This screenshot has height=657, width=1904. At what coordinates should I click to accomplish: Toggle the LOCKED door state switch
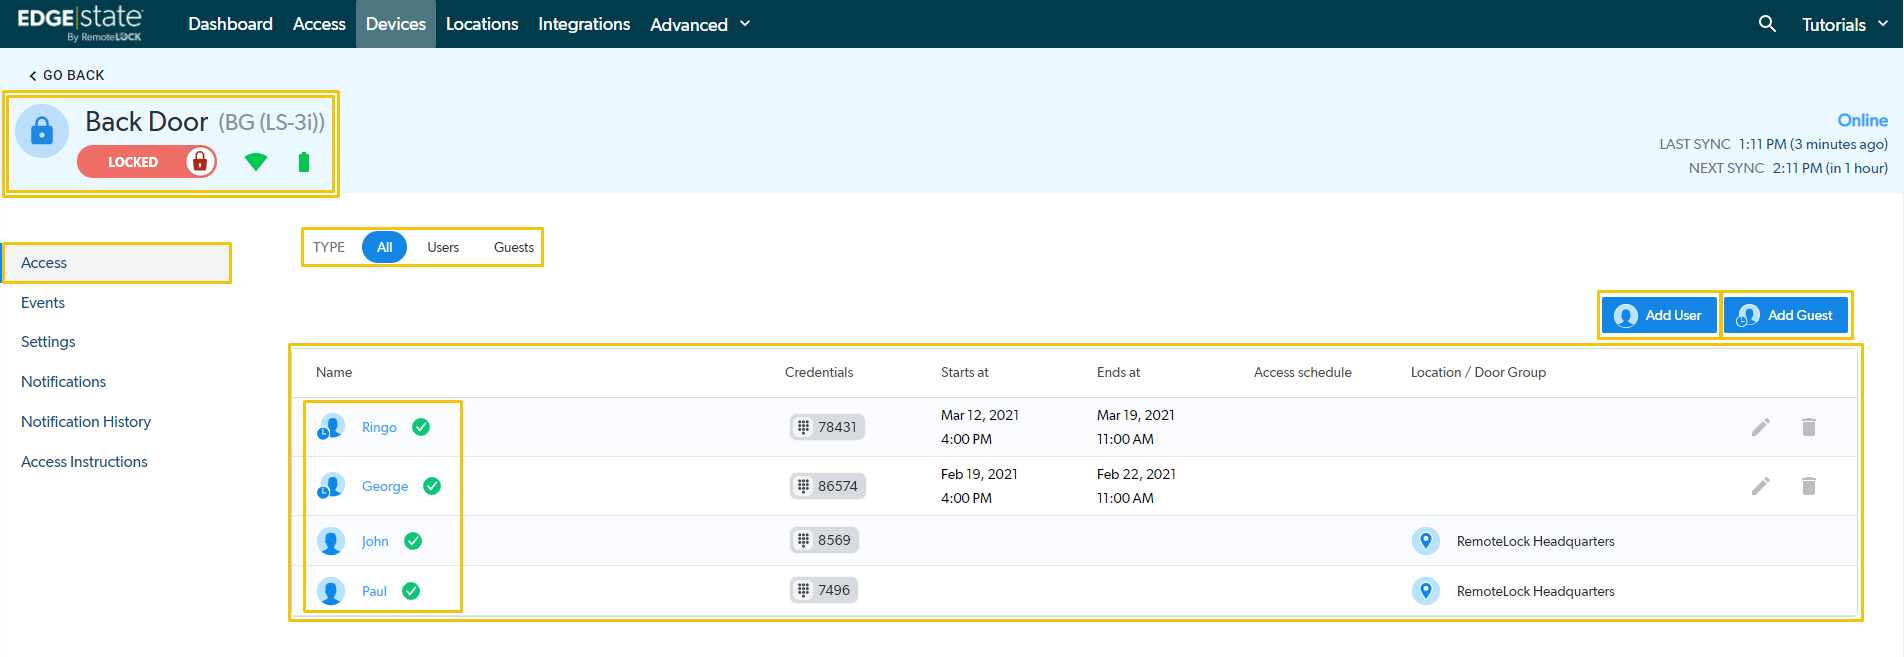pos(147,162)
